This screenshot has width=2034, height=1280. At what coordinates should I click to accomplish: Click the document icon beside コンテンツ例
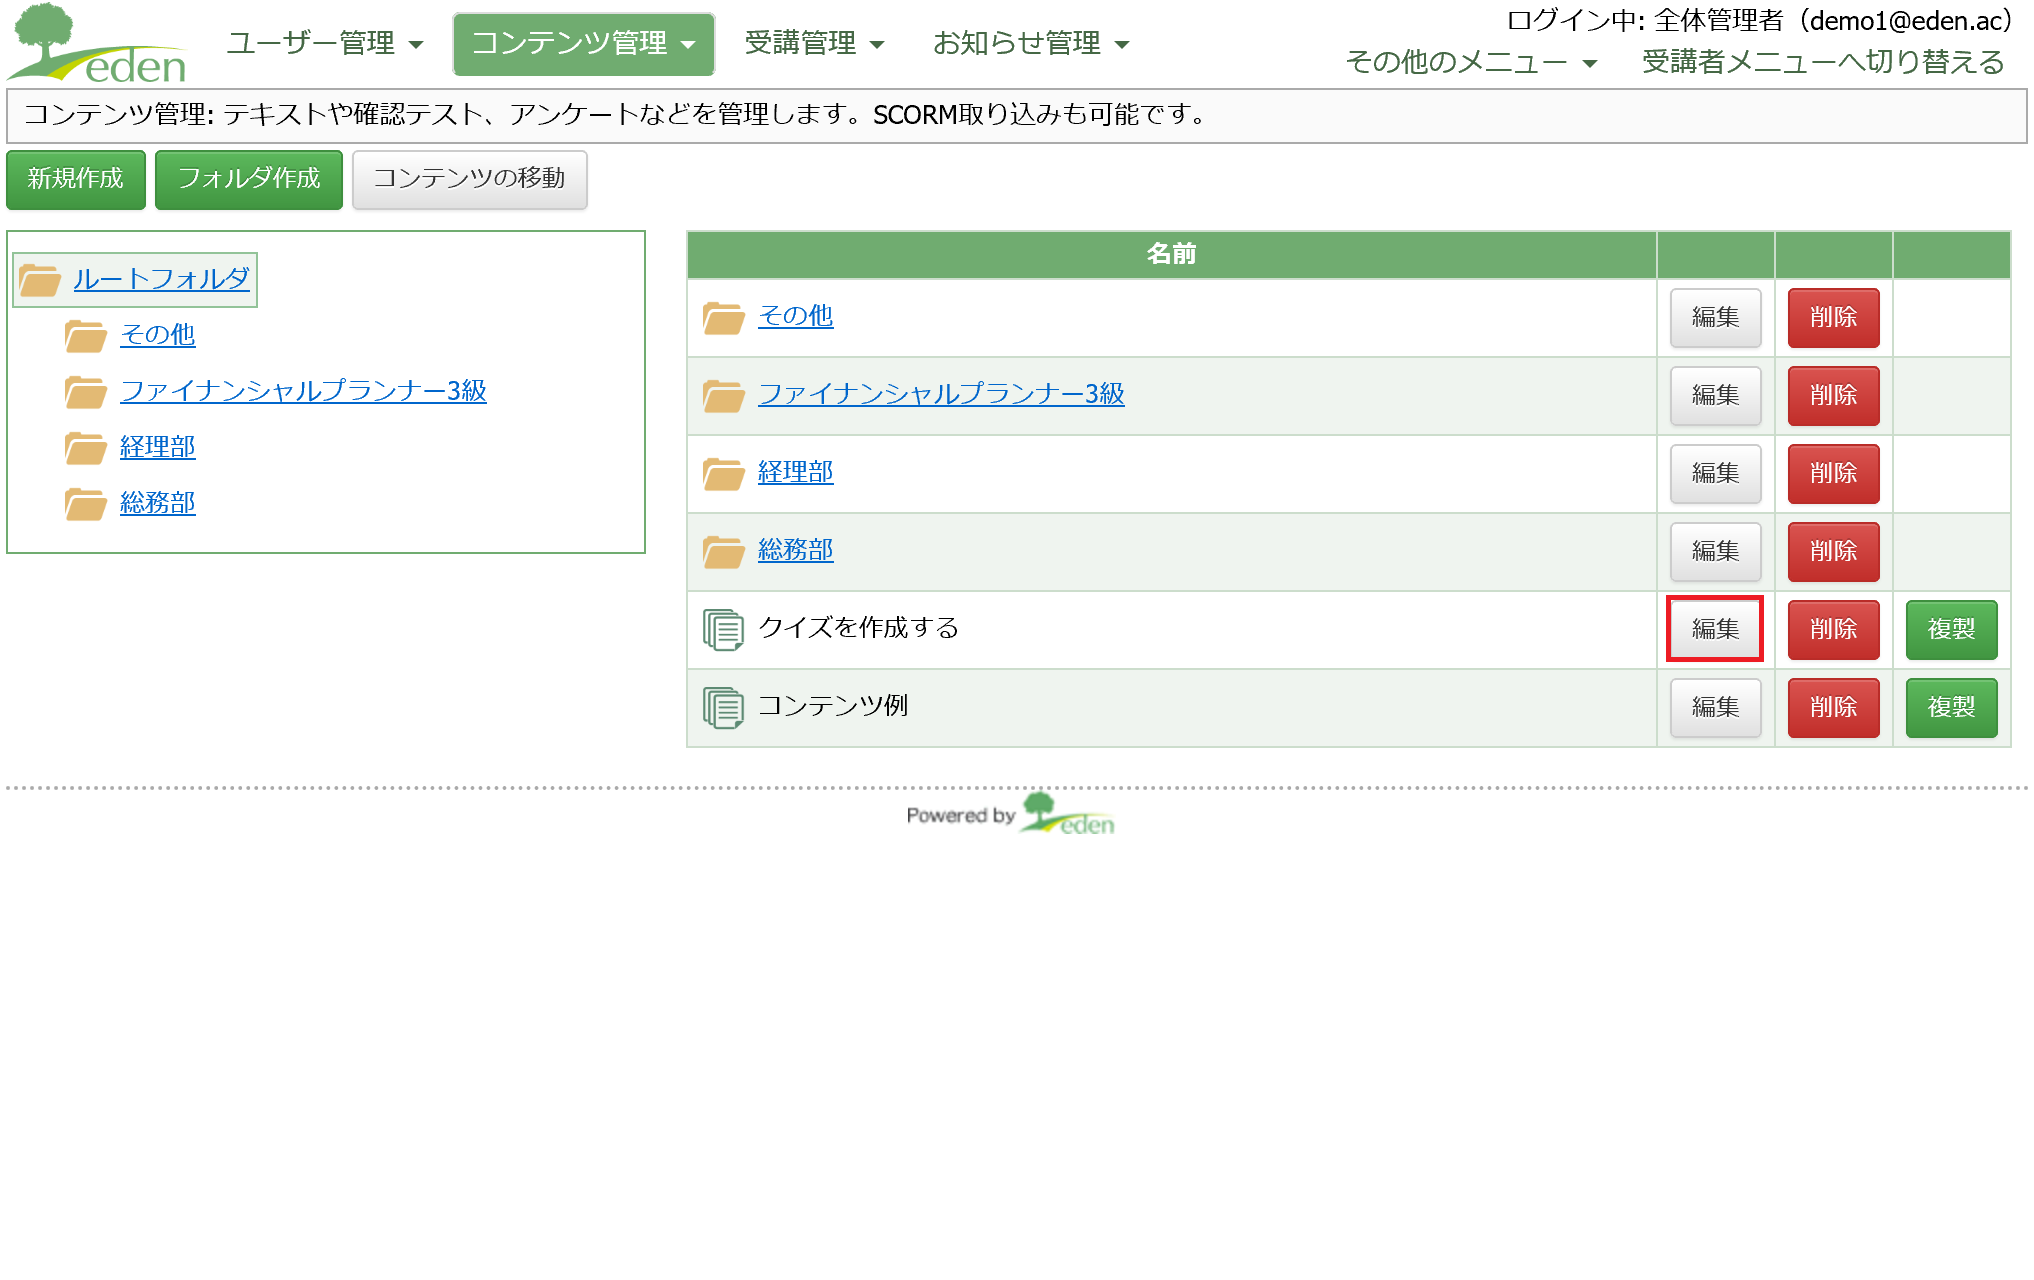pyautogui.click(x=723, y=707)
